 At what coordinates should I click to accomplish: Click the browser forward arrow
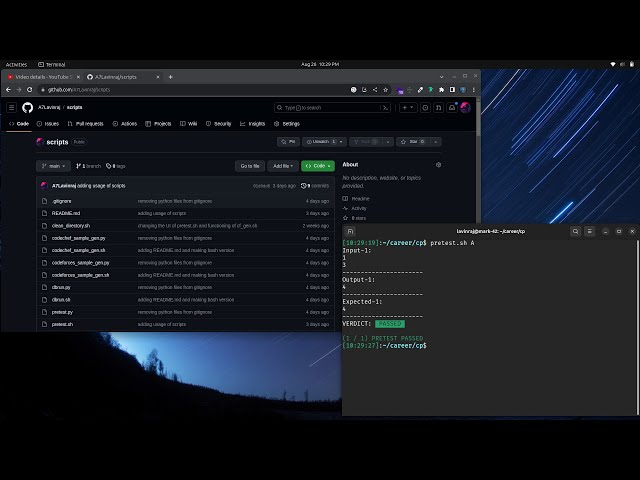(19, 89)
